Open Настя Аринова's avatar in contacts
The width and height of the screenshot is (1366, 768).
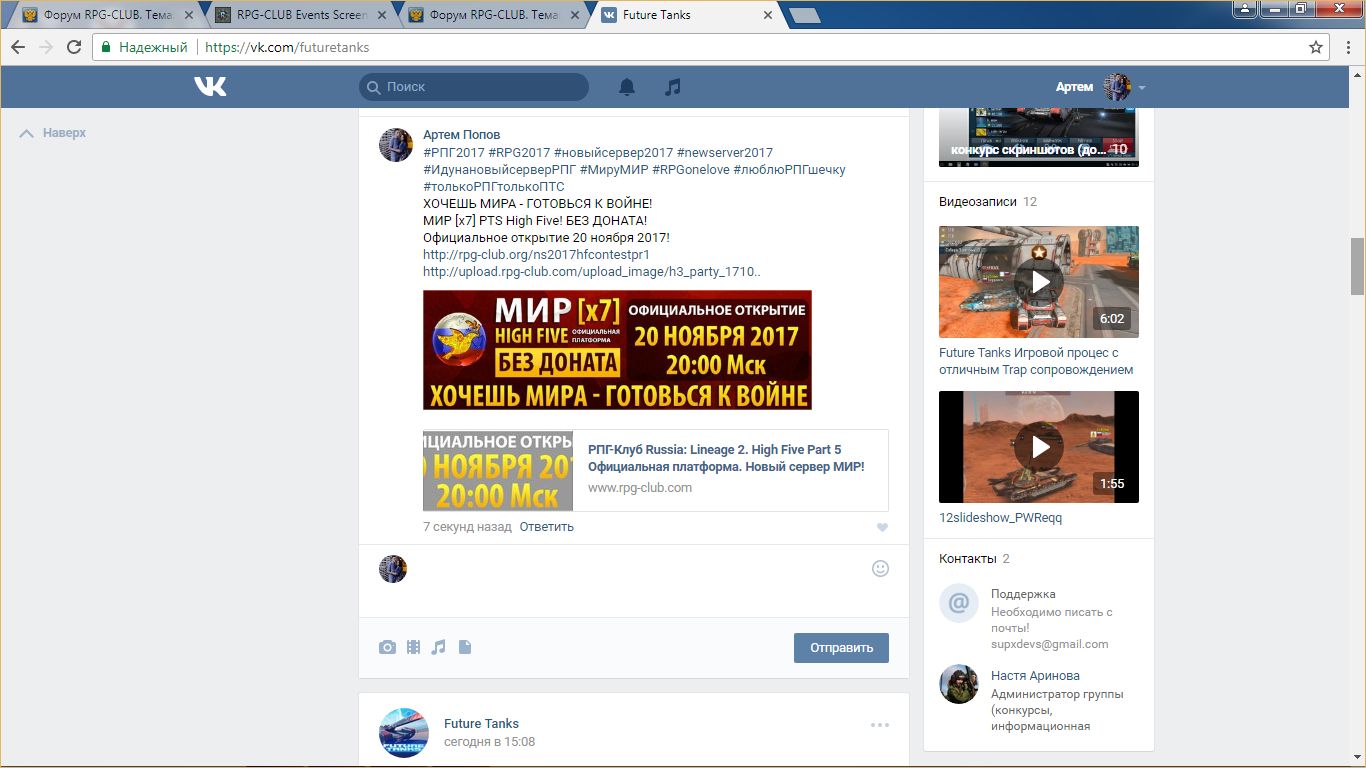[959, 684]
